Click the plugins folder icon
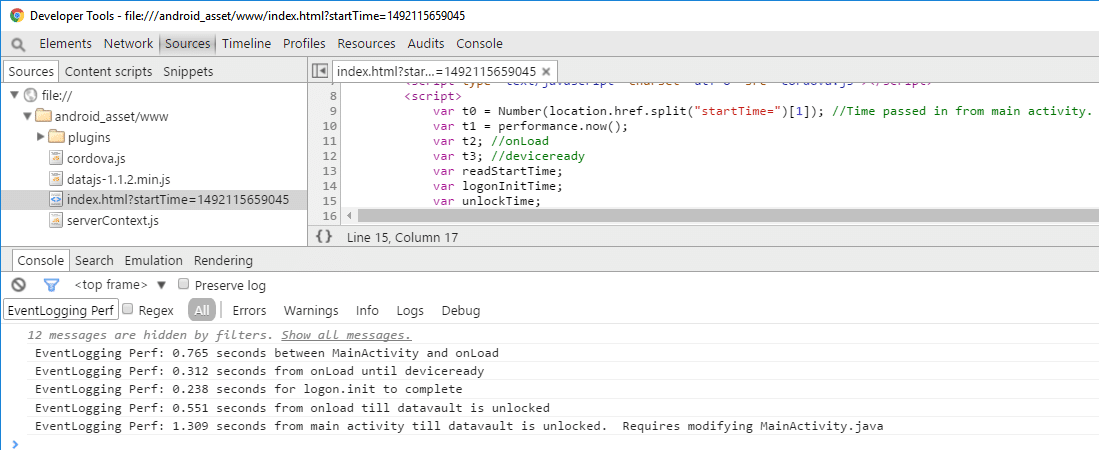 point(56,137)
